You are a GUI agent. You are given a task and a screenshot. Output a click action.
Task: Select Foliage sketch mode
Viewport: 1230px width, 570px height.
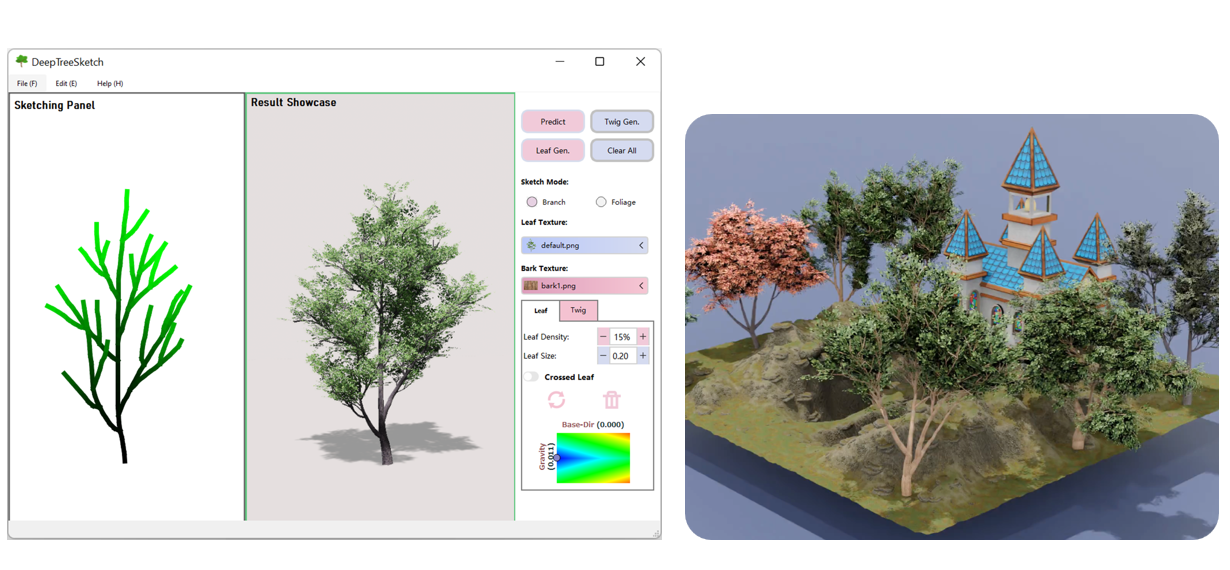pyautogui.click(x=601, y=202)
